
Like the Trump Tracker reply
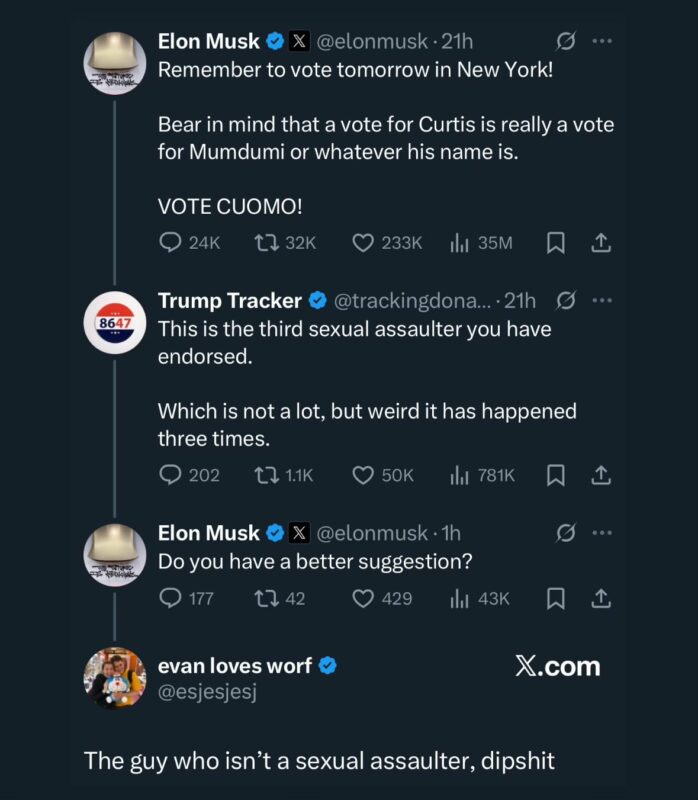(363, 476)
